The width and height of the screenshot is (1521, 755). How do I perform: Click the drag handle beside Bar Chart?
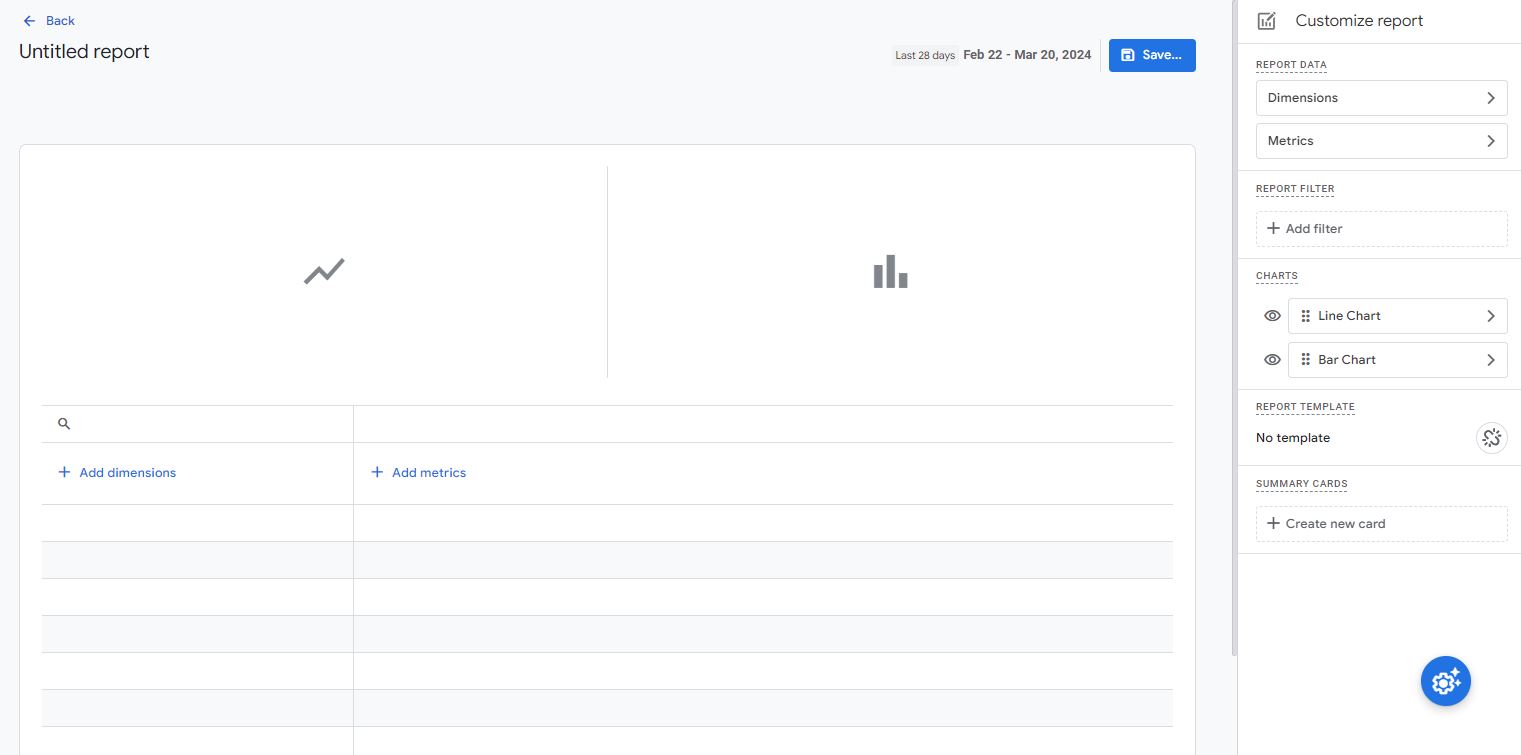[1306, 359]
